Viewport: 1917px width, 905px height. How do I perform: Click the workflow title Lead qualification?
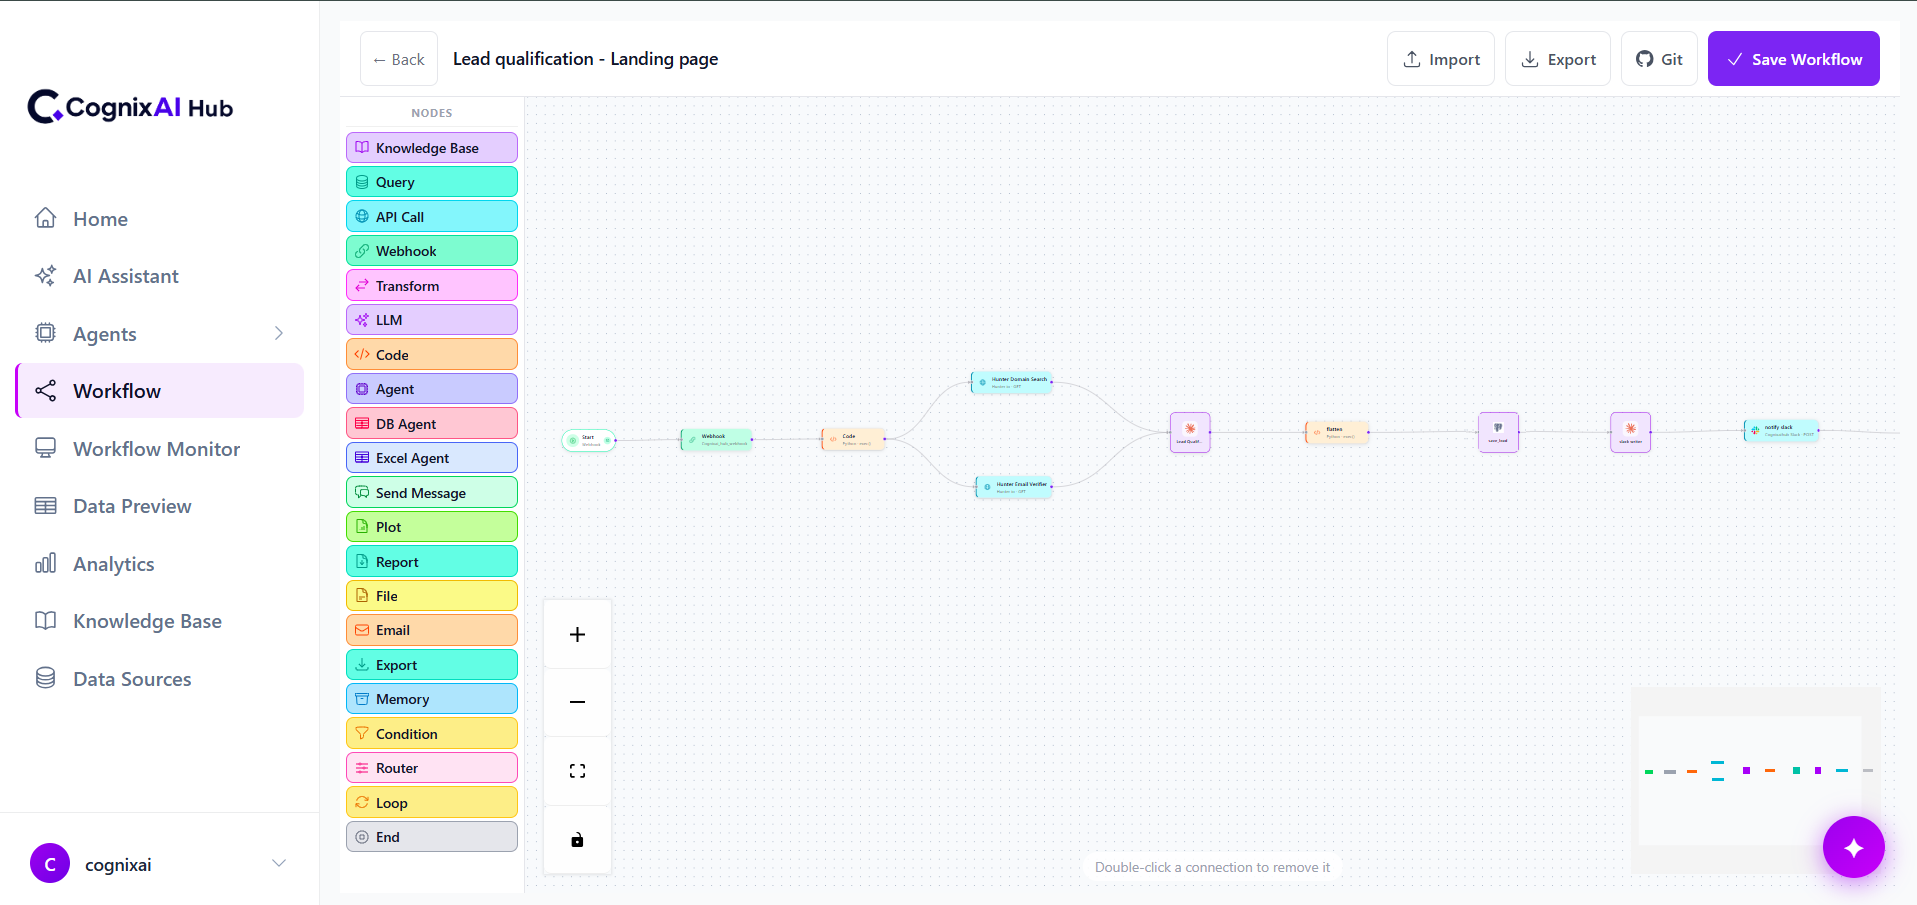pyautogui.click(x=585, y=59)
